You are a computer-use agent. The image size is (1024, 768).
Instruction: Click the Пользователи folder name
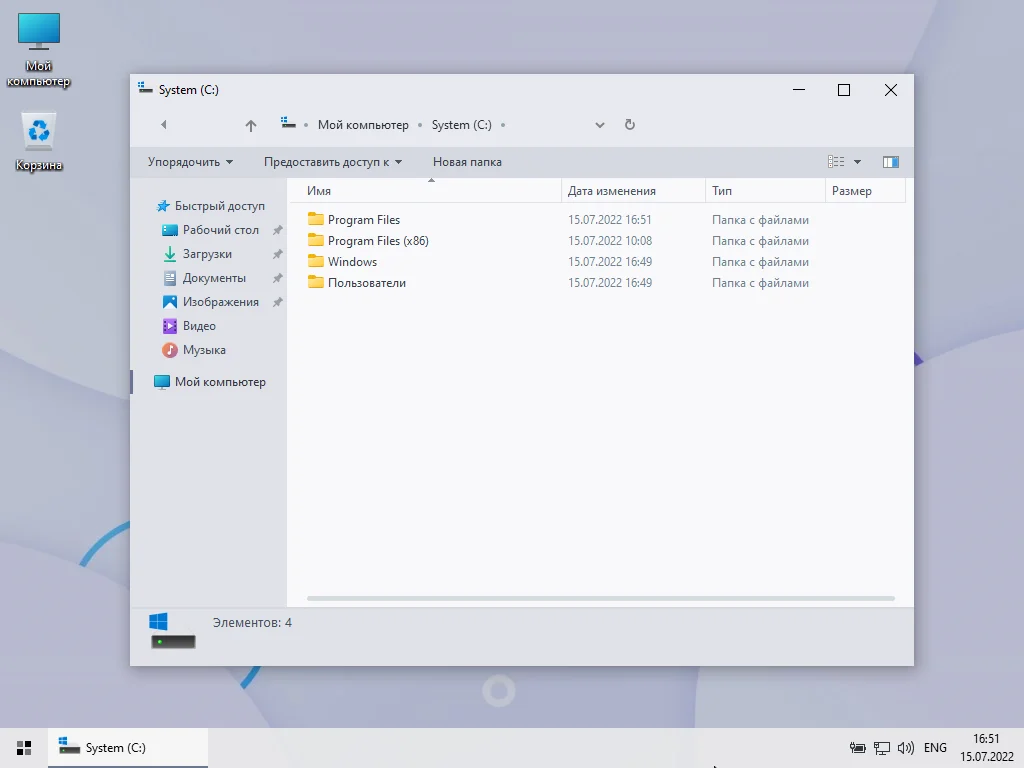click(x=367, y=283)
